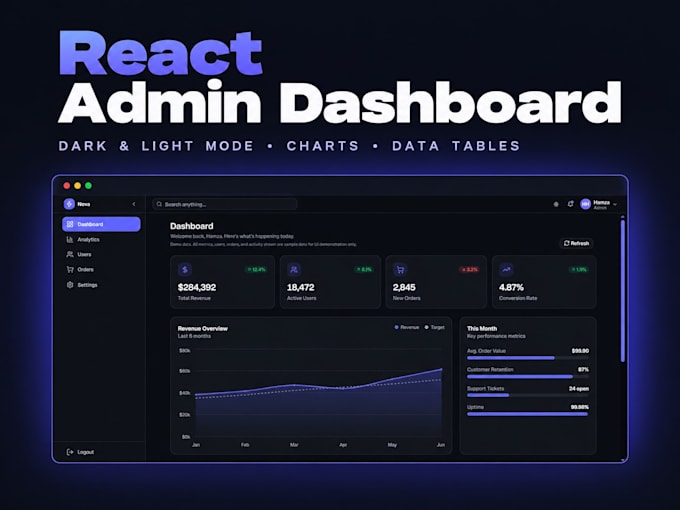This screenshot has width=680, height=510.
Task: Click the cart icon on New Orders card
Action: (x=400, y=270)
